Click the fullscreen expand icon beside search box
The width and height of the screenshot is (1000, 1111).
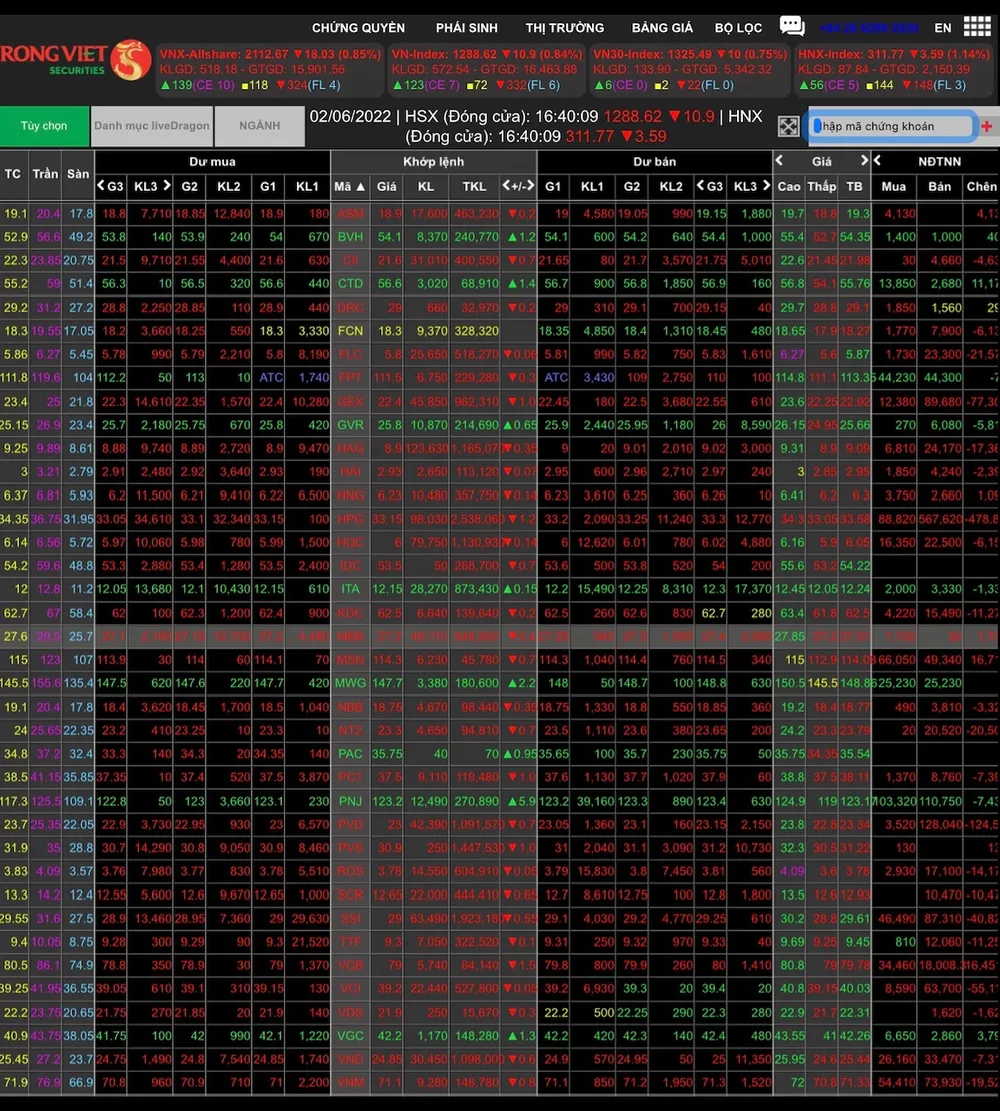click(788, 127)
